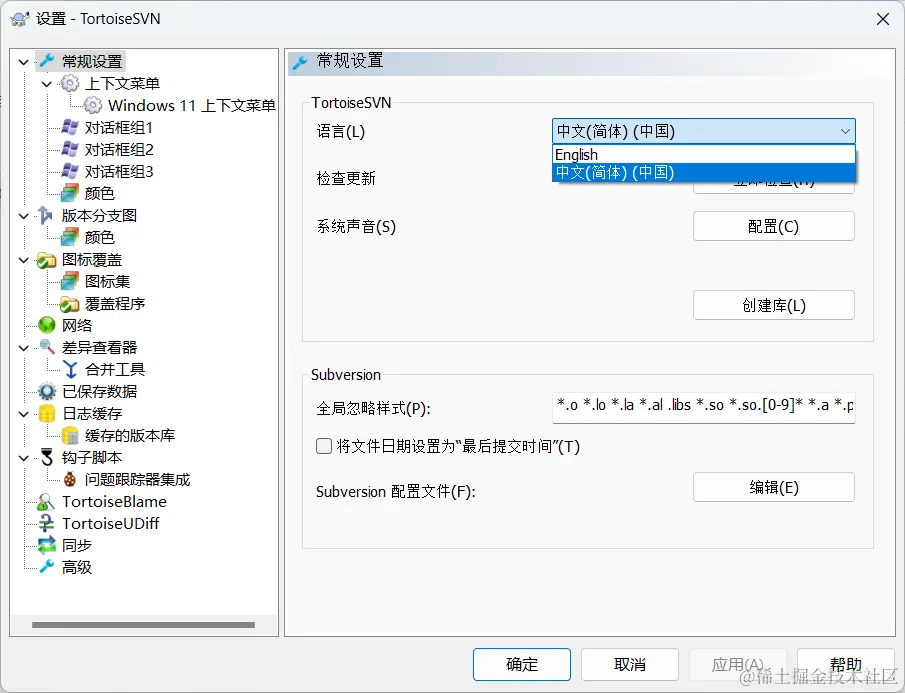Open 配置(C) system sounds button
Image resolution: width=905 pixels, height=693 pixels.
[x=773, y=226]
